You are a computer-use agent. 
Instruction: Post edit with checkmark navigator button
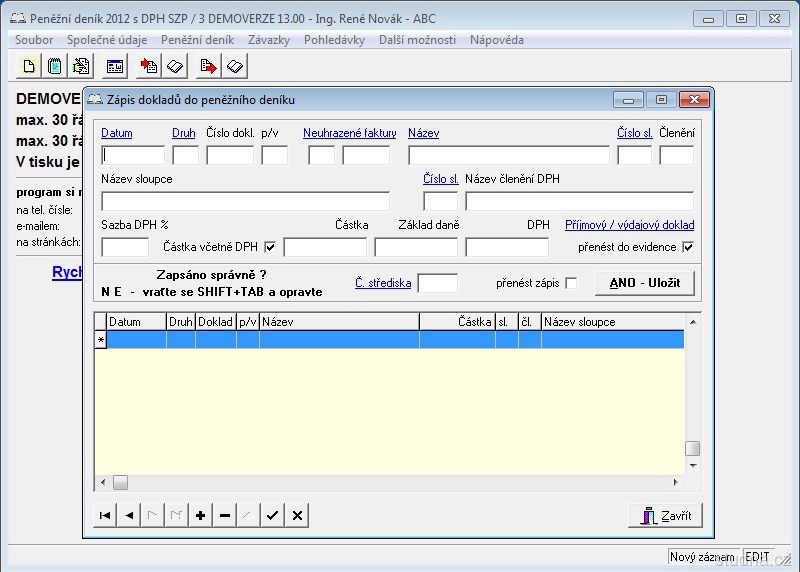[273, 515]
